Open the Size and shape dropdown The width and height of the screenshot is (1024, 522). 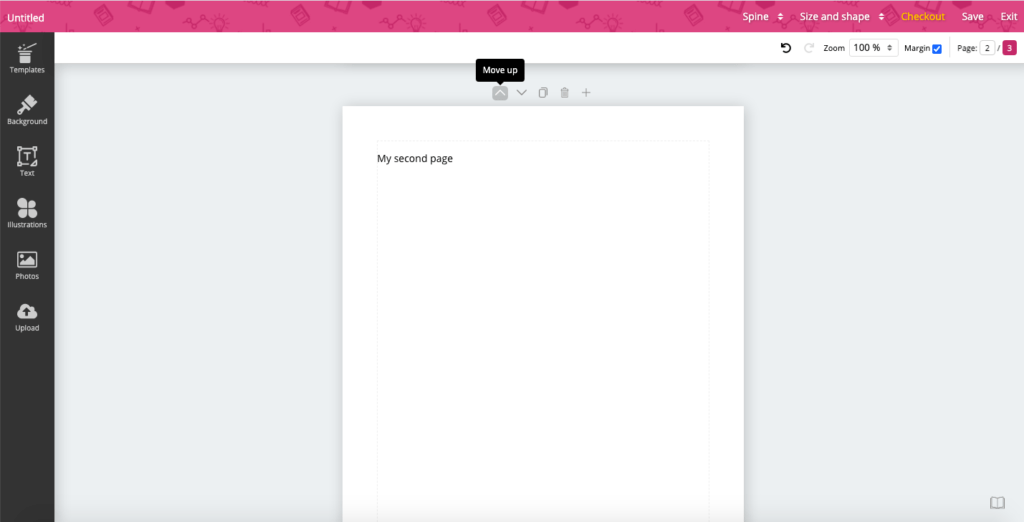(x=842, y=16)
